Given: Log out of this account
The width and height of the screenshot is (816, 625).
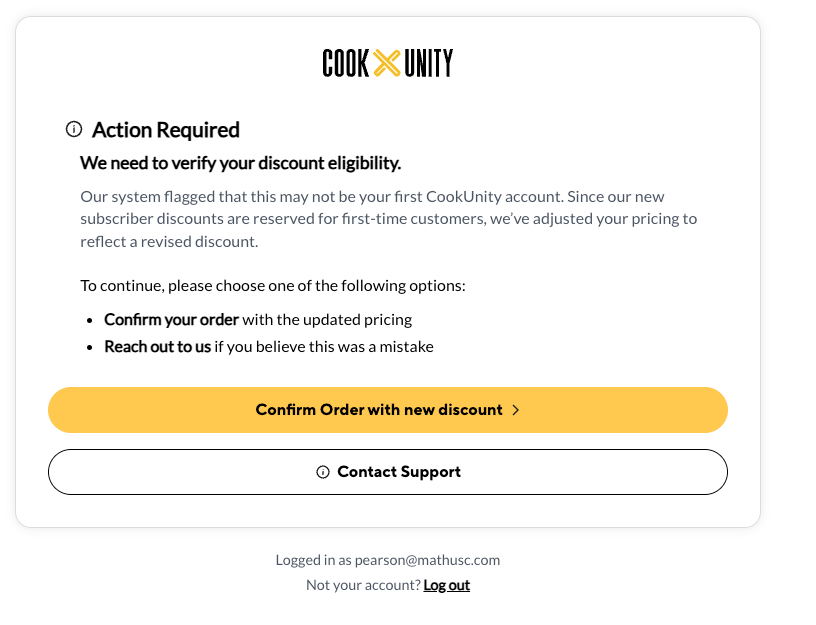Looking at the screenshot, I should pos(446,585).
